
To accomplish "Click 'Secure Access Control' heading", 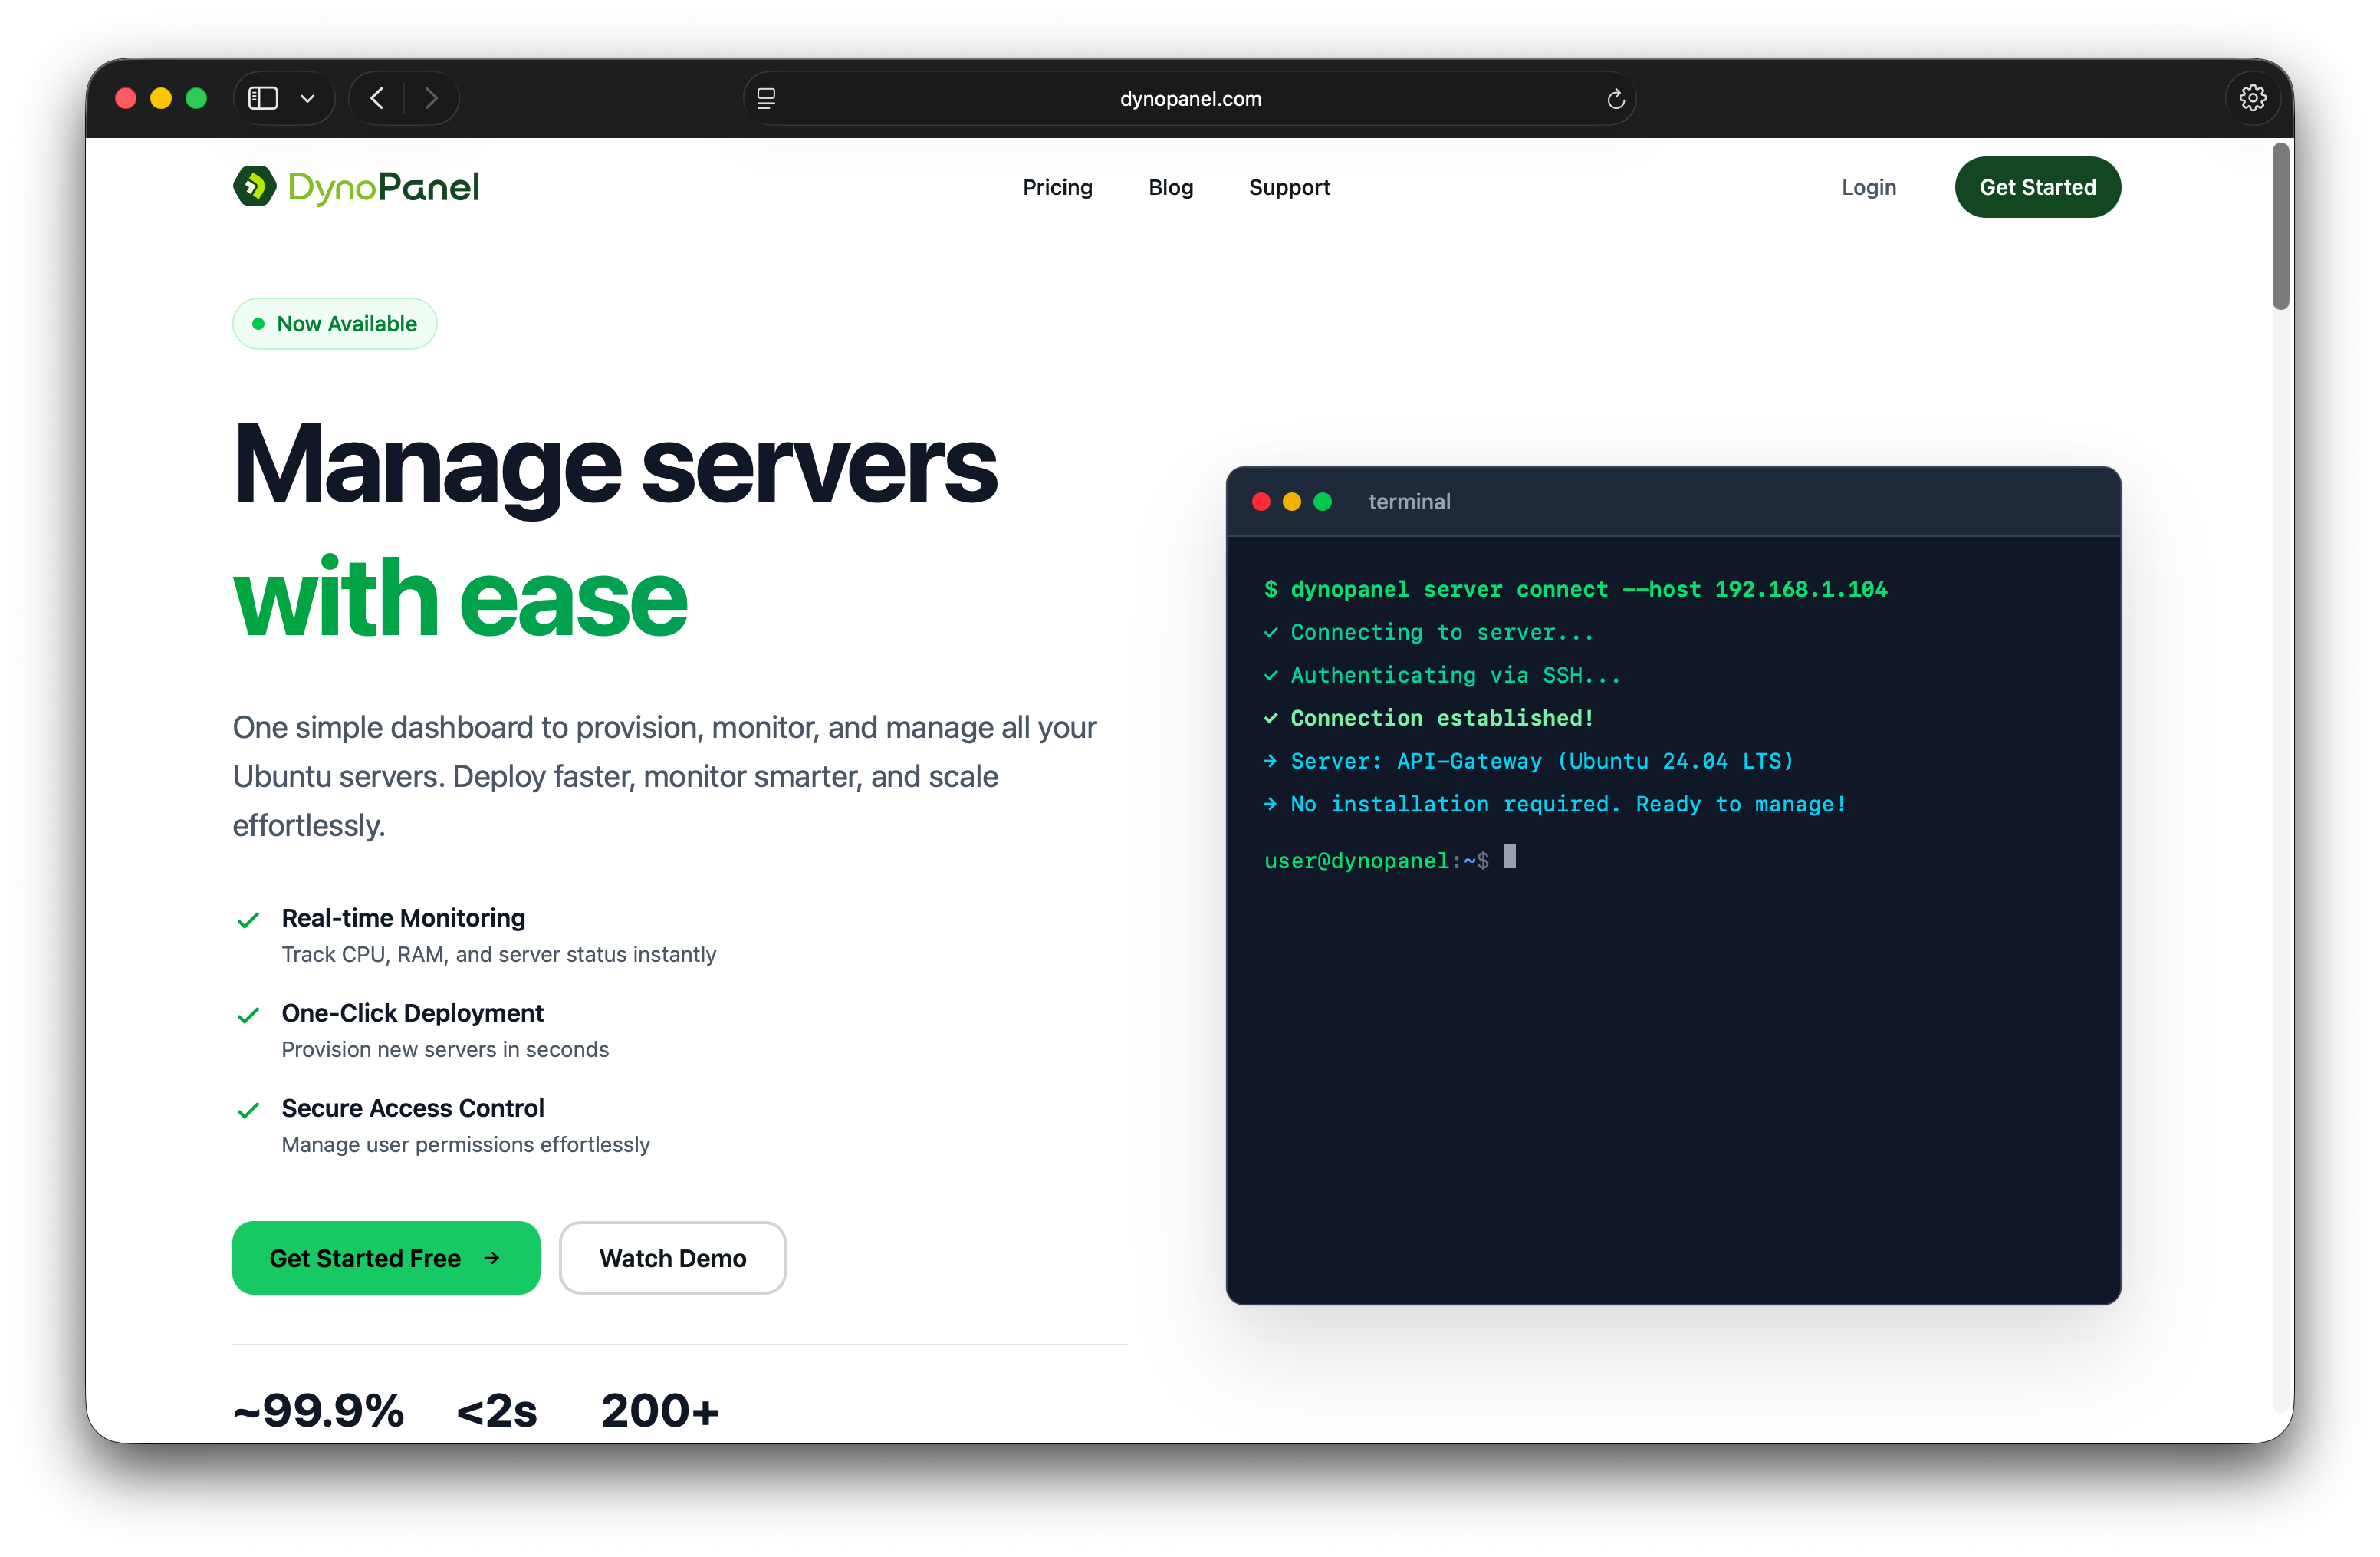I will (x=412, y=1107).
